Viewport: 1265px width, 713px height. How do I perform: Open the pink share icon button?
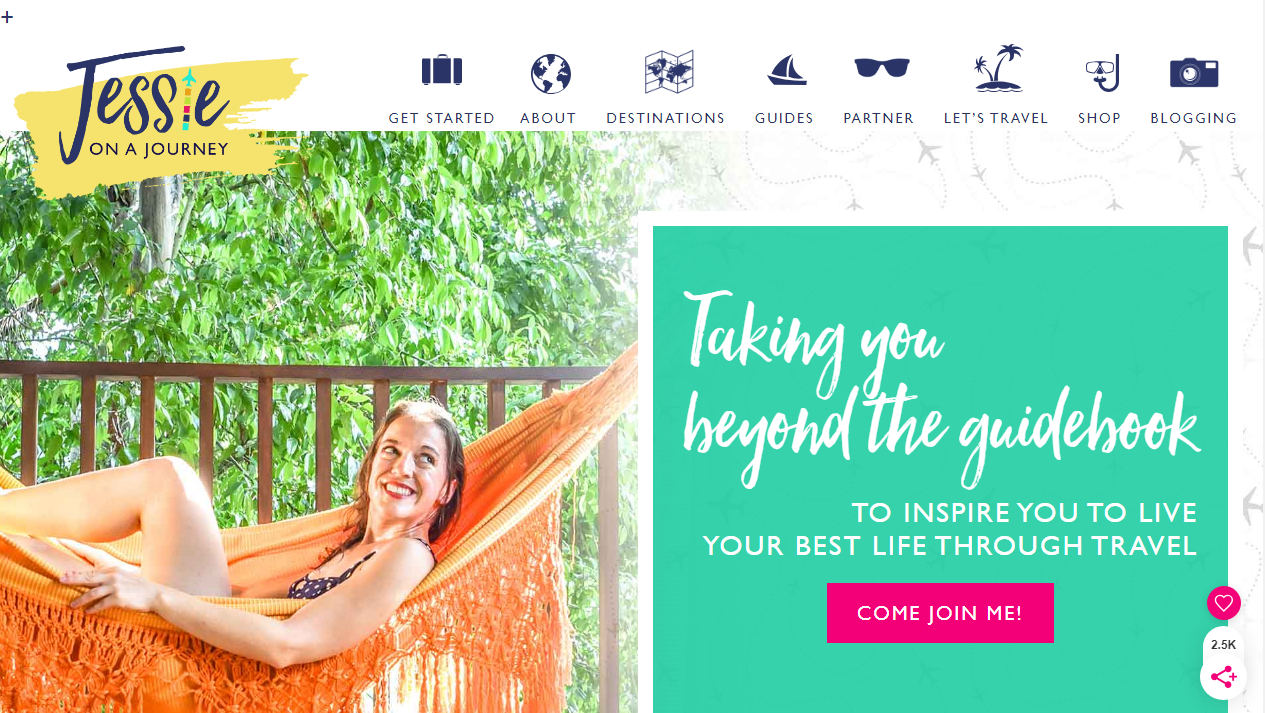tap(1223, 677)
